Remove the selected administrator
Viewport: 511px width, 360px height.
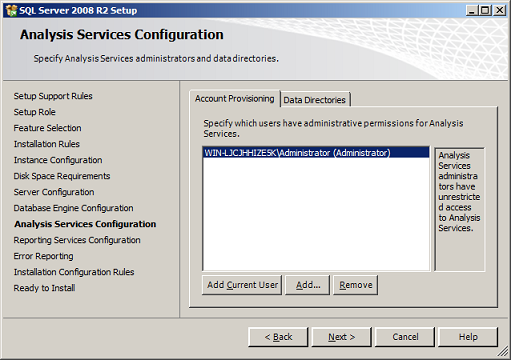coord(356,285)
